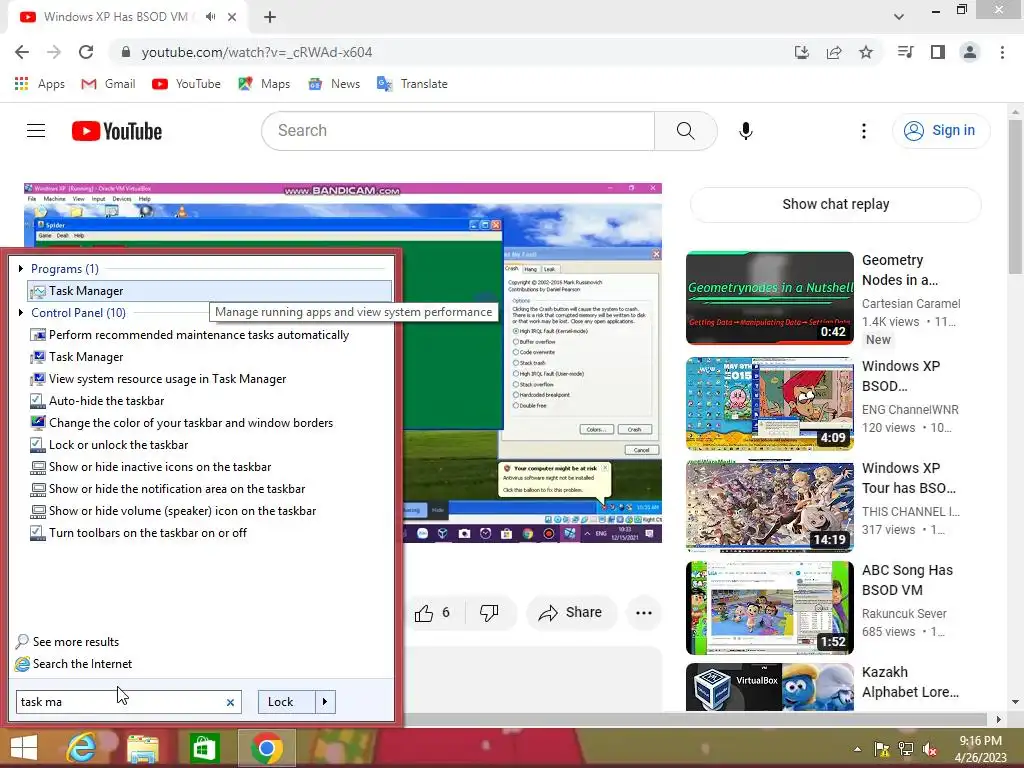
Task: Click Share button under the video
Action: click(x=570, y=613)
